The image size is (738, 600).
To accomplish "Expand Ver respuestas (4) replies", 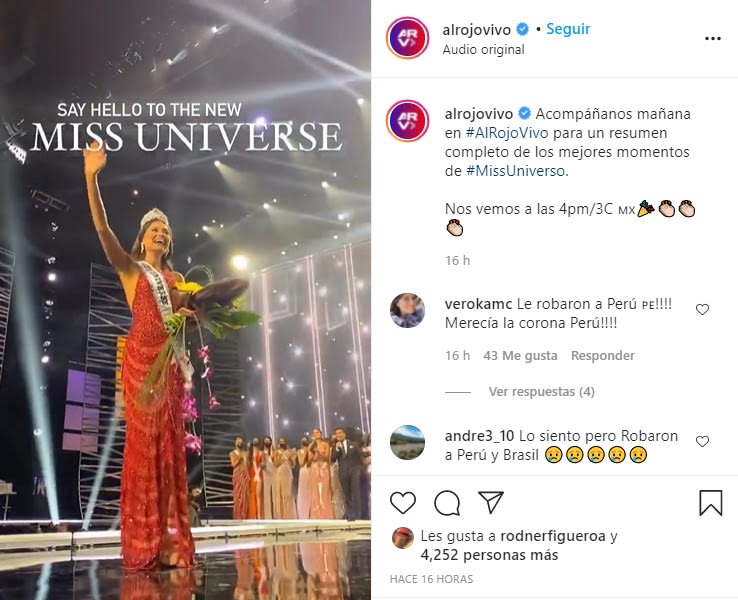I will 542,392.
